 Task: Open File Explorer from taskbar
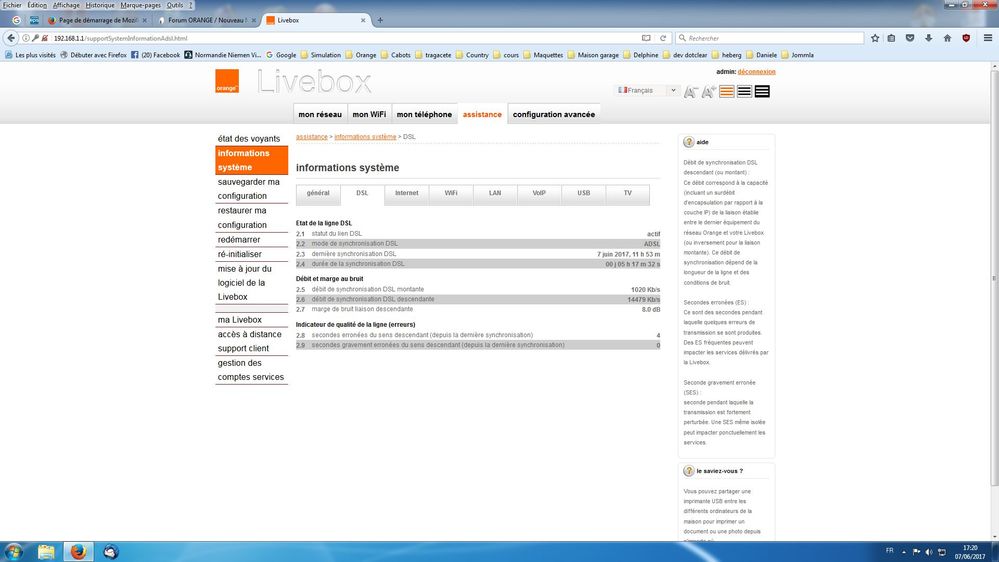coord(46,552)
